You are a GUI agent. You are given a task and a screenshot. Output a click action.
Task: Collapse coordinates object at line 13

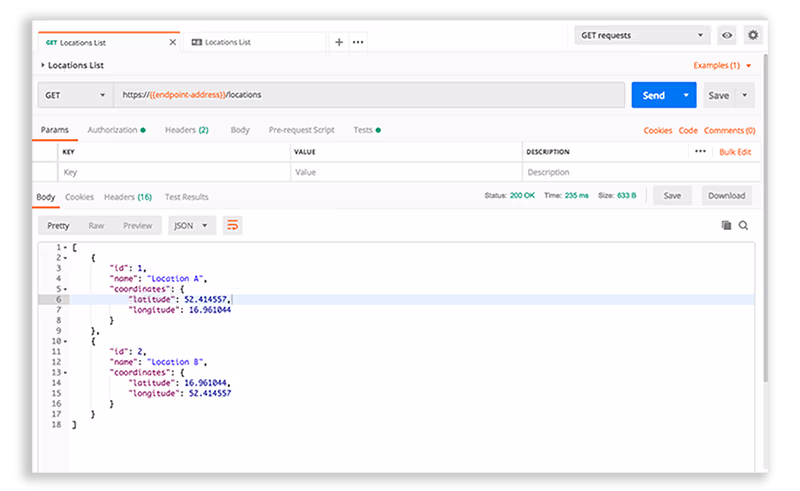click(65, 373)
